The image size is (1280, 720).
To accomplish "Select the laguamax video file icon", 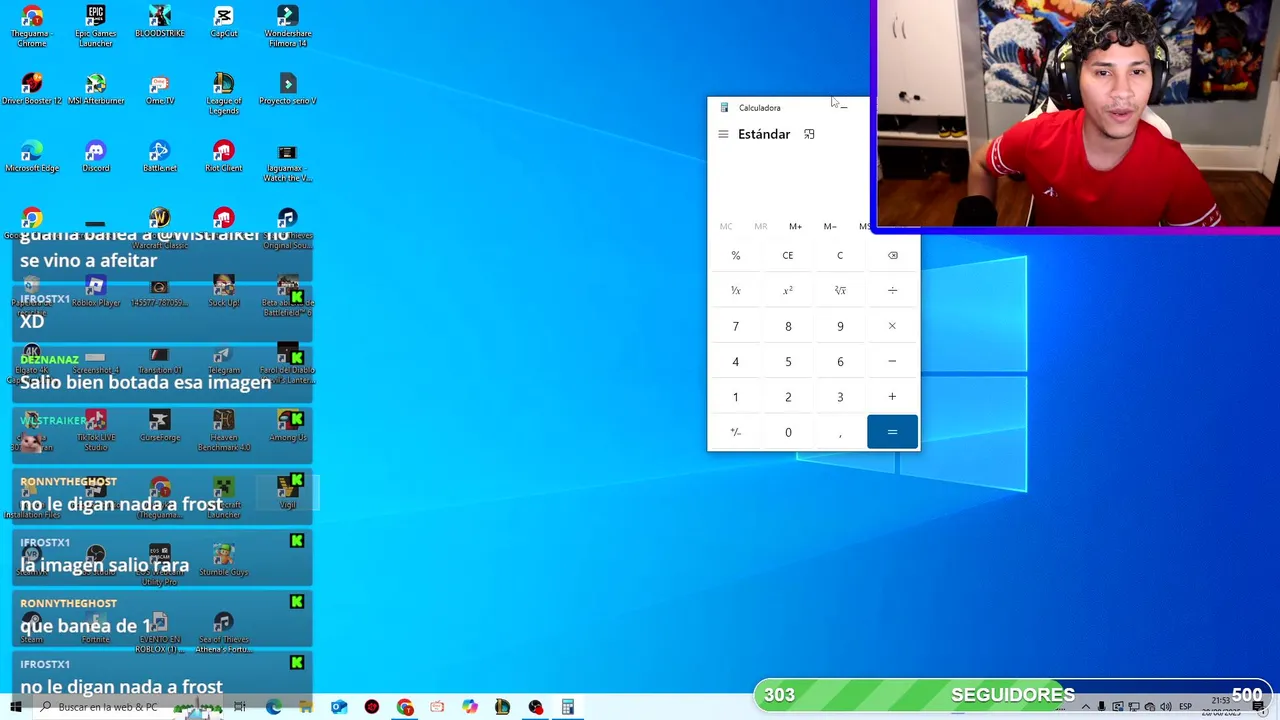I will point(288,161).
